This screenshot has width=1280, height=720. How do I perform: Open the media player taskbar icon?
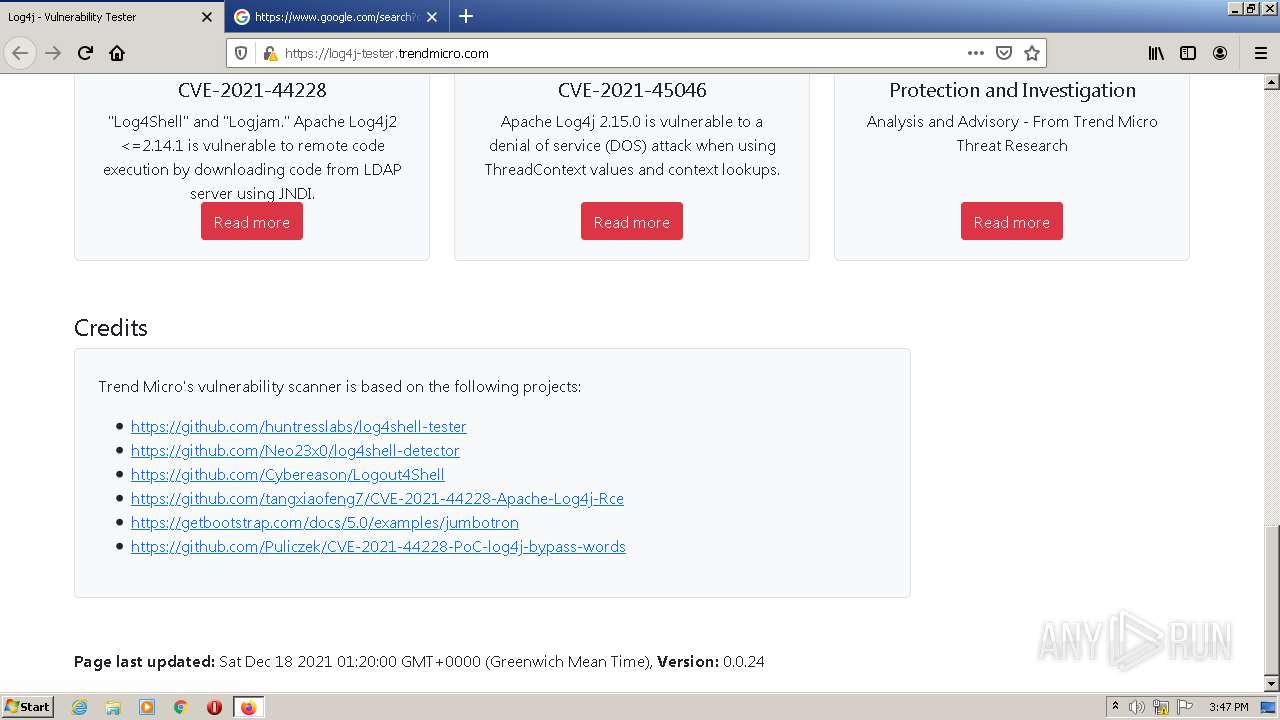pyautogui.click(x=147, y=707)
